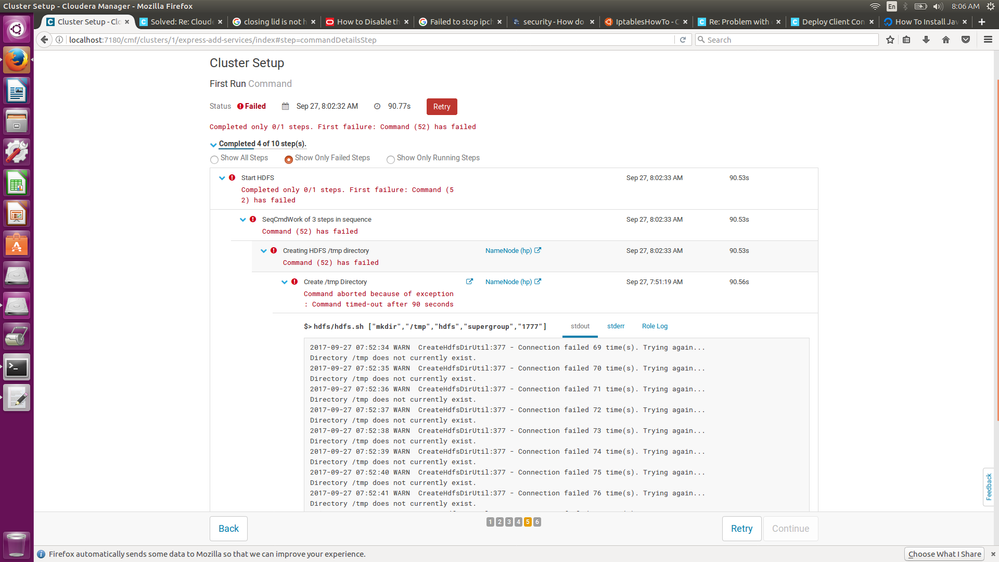The image size is (999, 562).
Task: Switch to the Deploy Client Con browser tab
Action: [832, 22]
